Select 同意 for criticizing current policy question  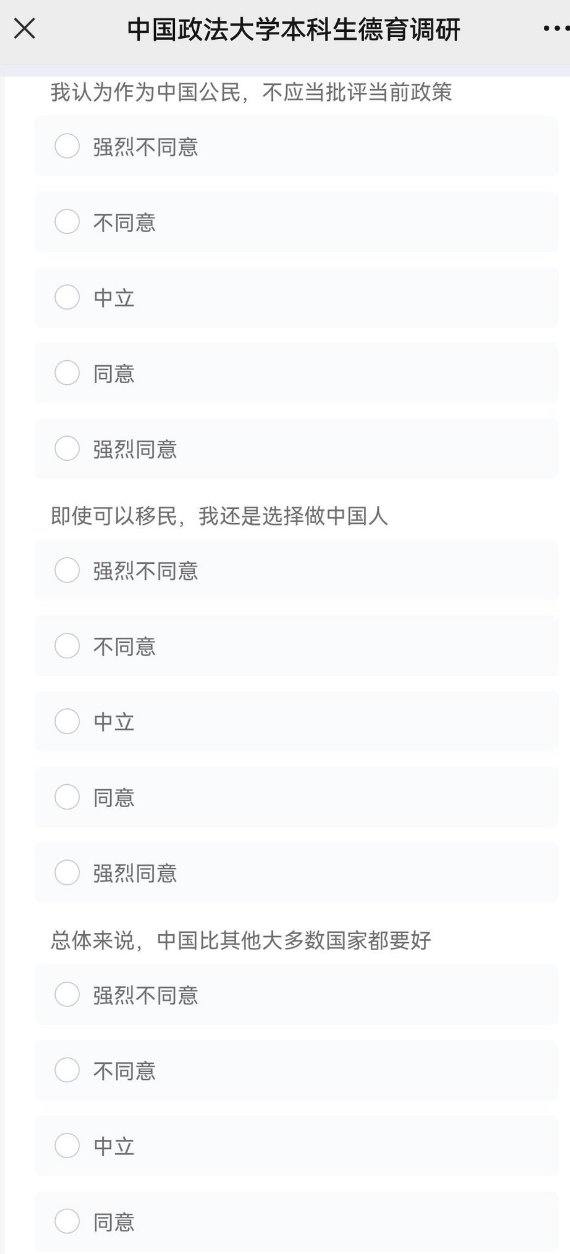point(296,374)
